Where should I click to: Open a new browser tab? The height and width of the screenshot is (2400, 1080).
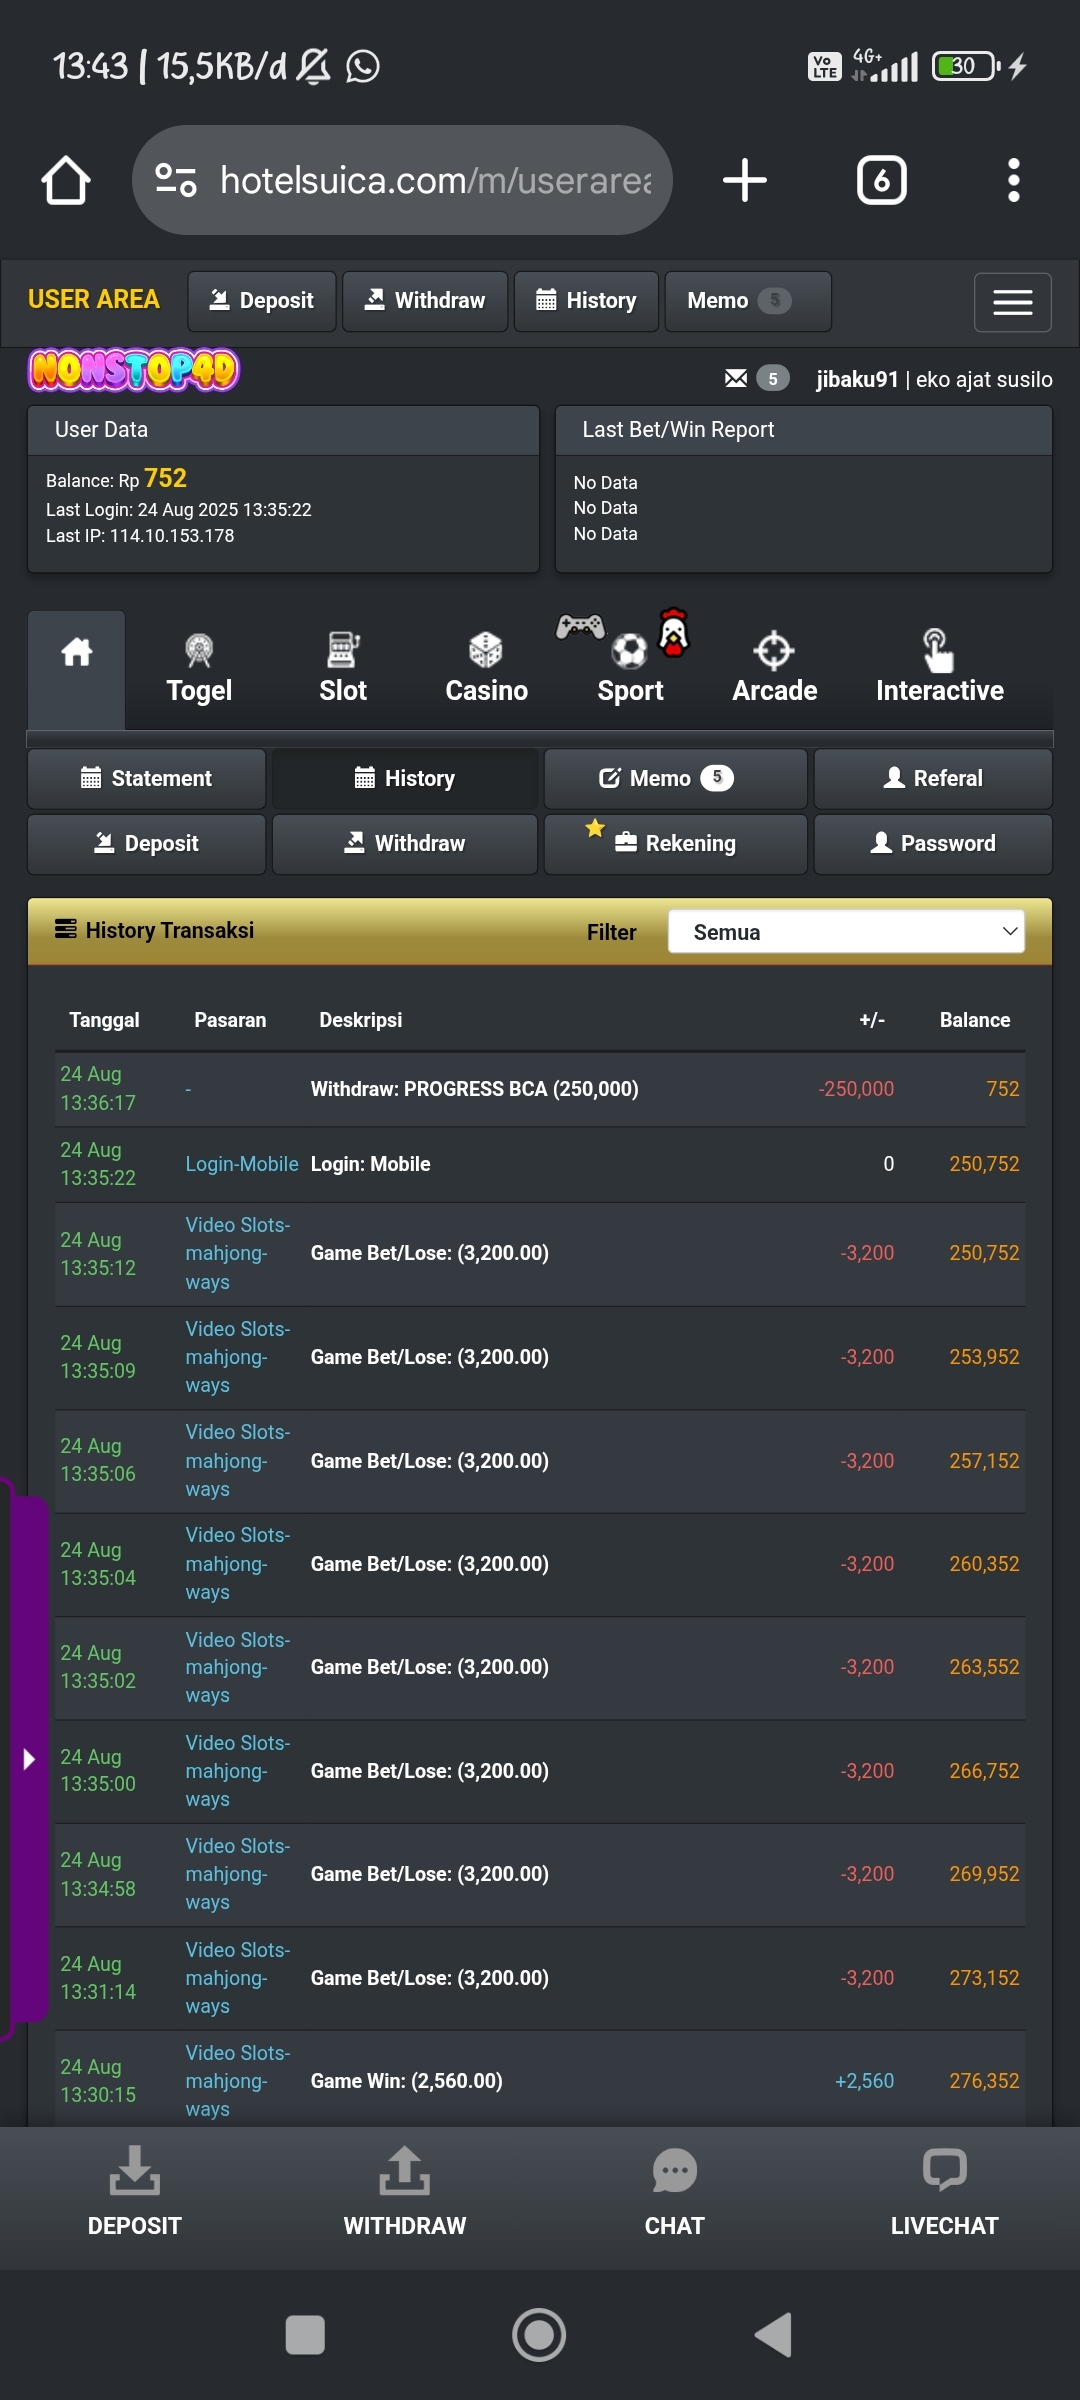click(x=744, y=181)
